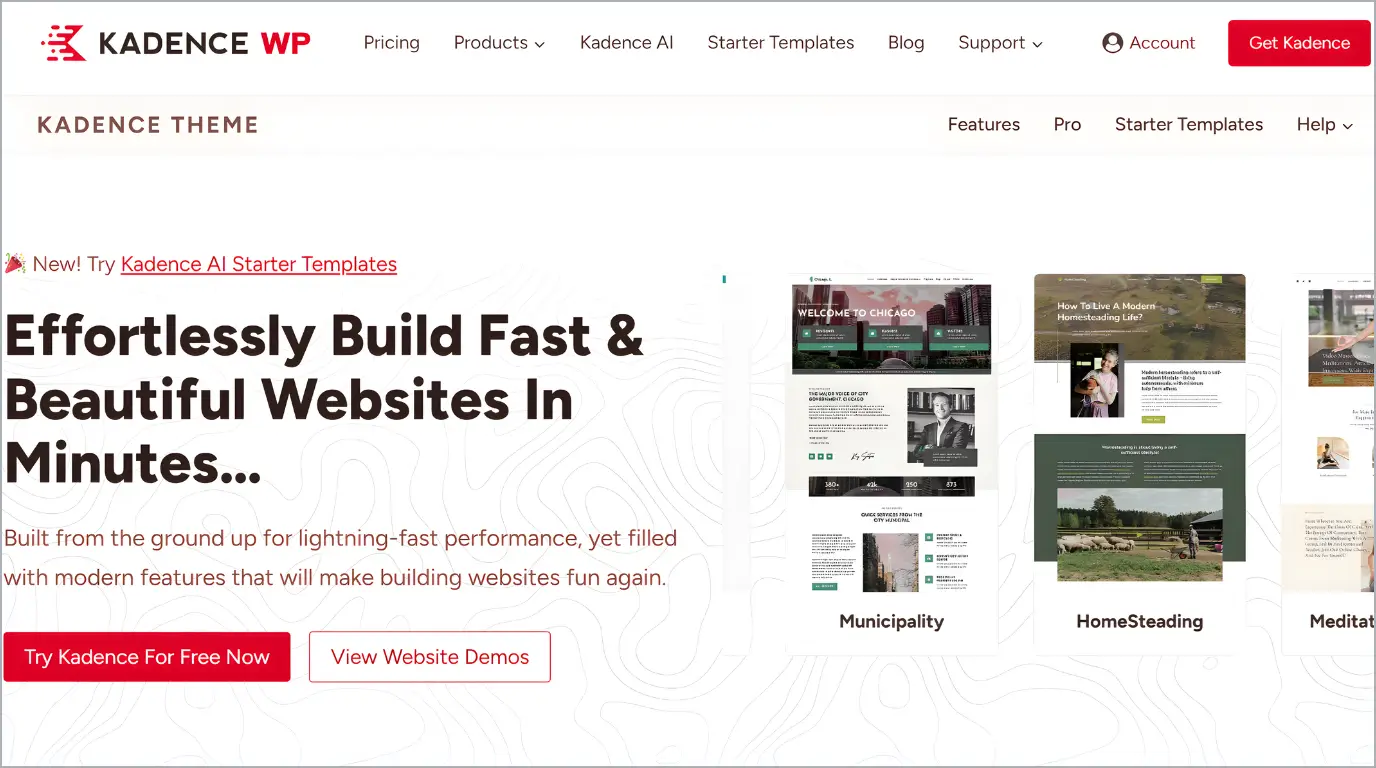Screen dimensions: 1376x768
Task: Click the View Website Demos button
Action: pyautogui.click(x=429, y=657)
